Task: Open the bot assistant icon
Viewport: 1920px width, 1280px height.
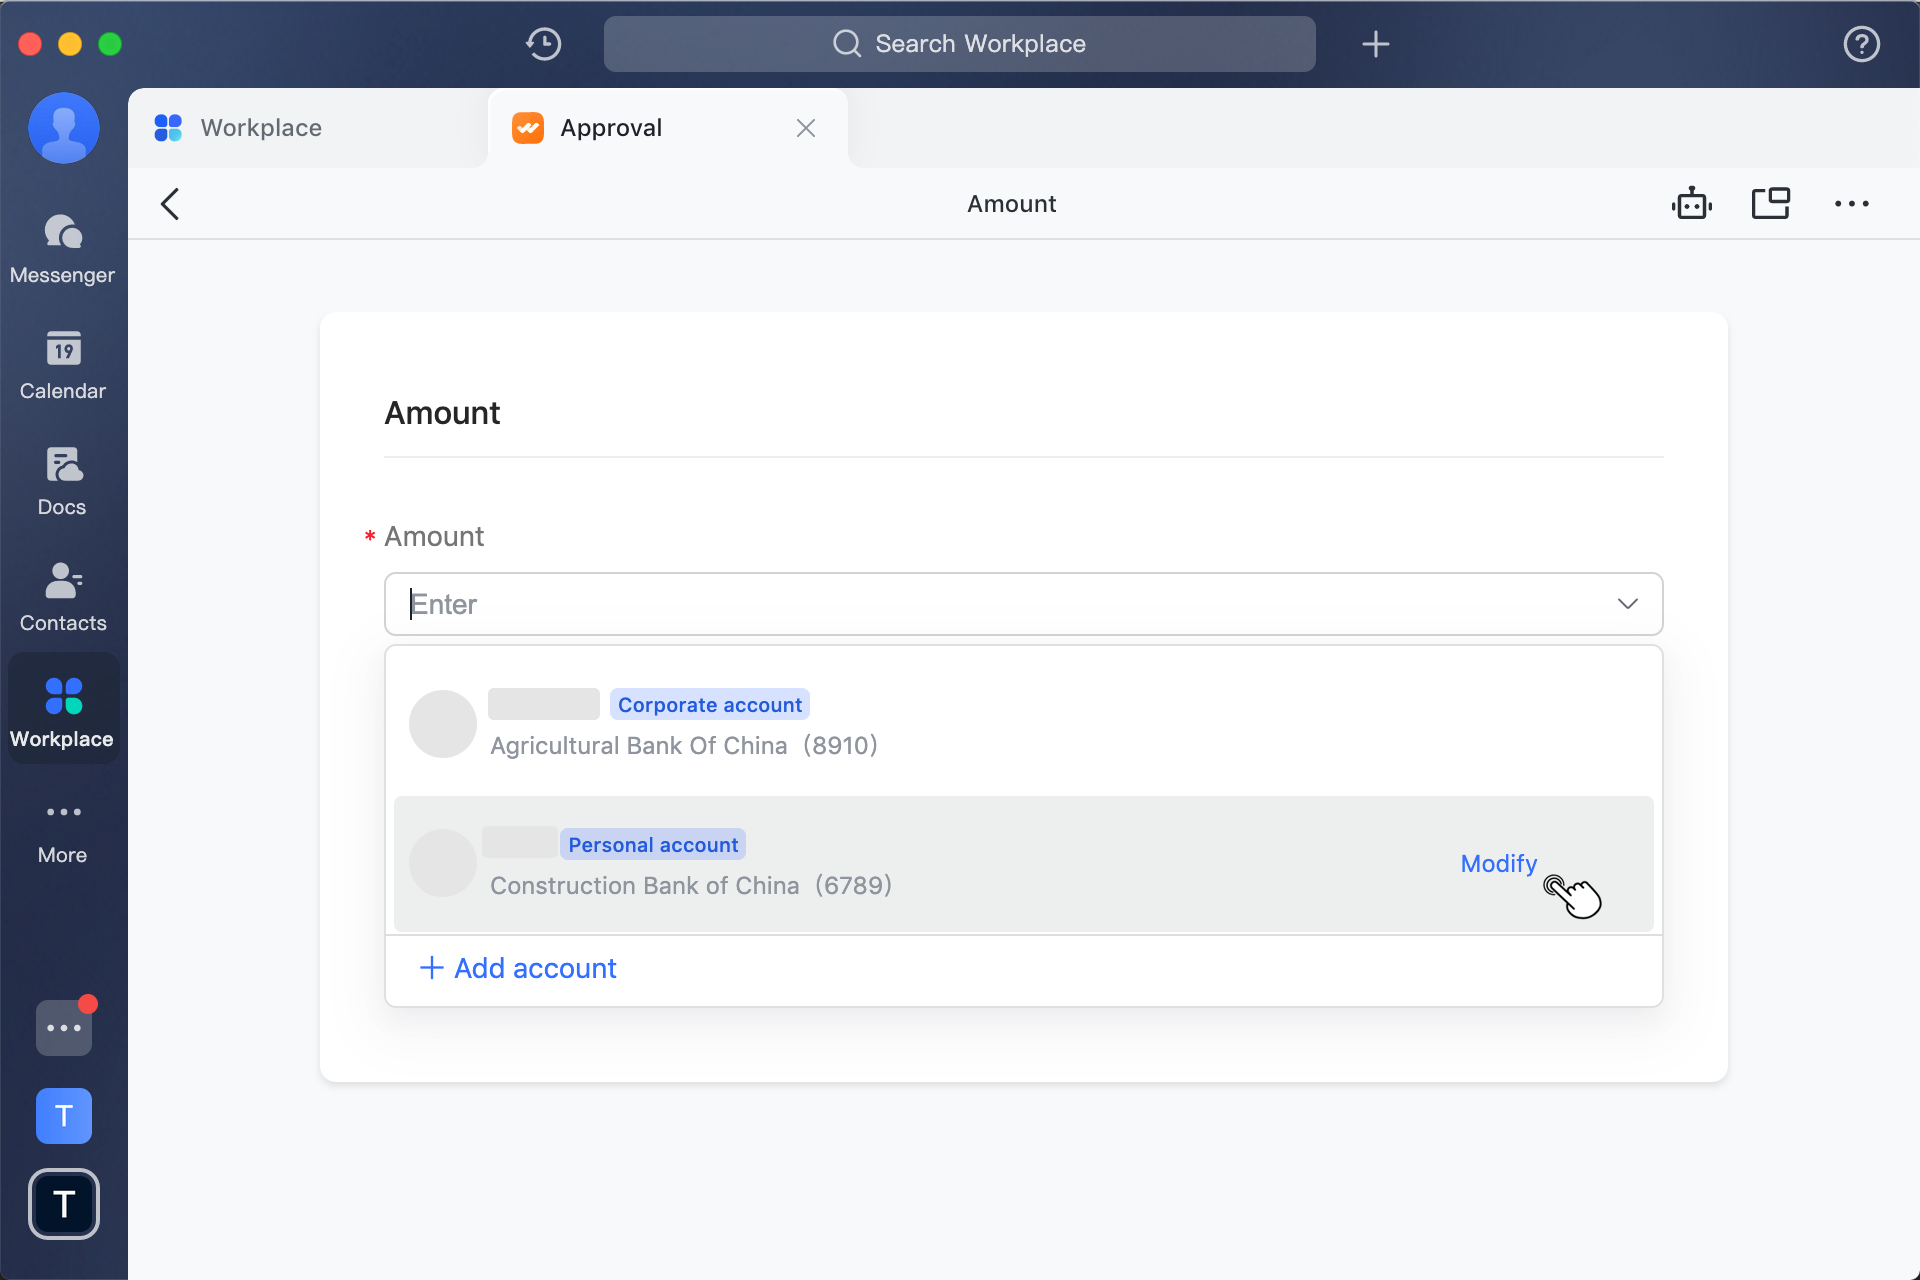Action: 1692,203
